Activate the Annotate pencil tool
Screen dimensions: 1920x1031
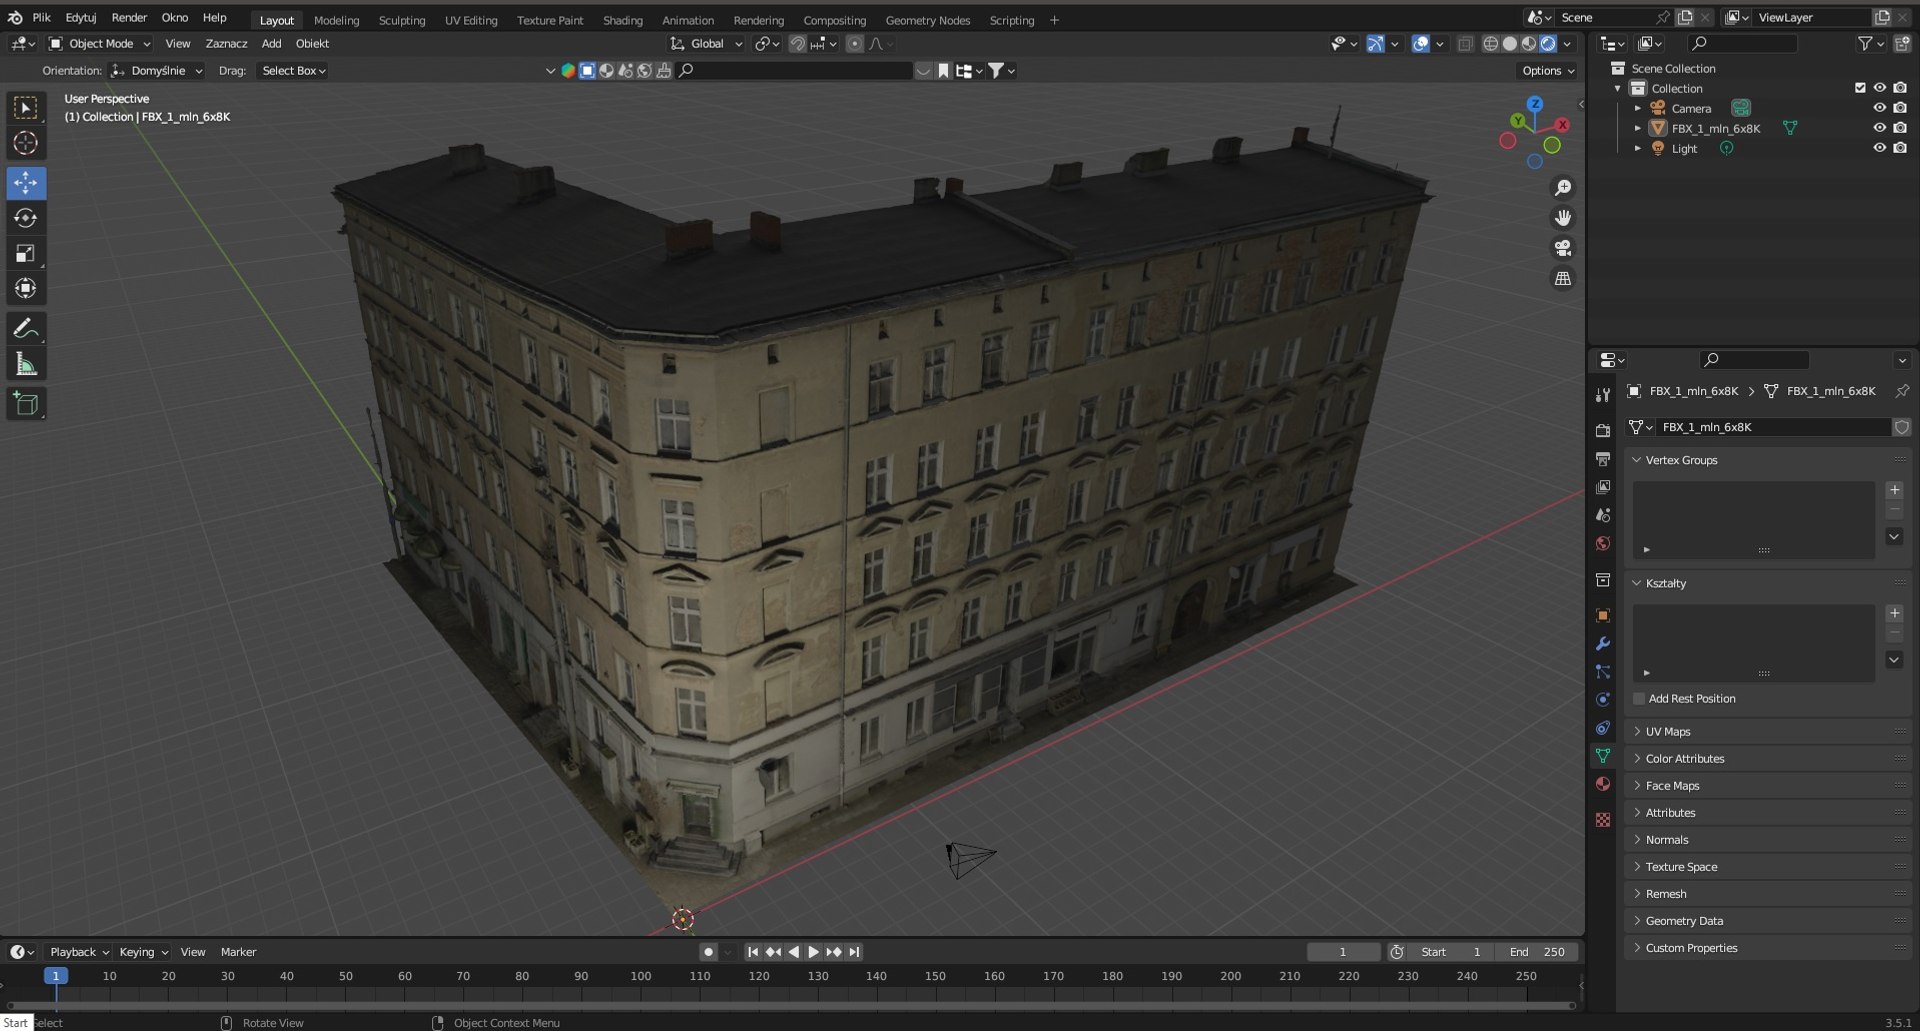(26, 328)
